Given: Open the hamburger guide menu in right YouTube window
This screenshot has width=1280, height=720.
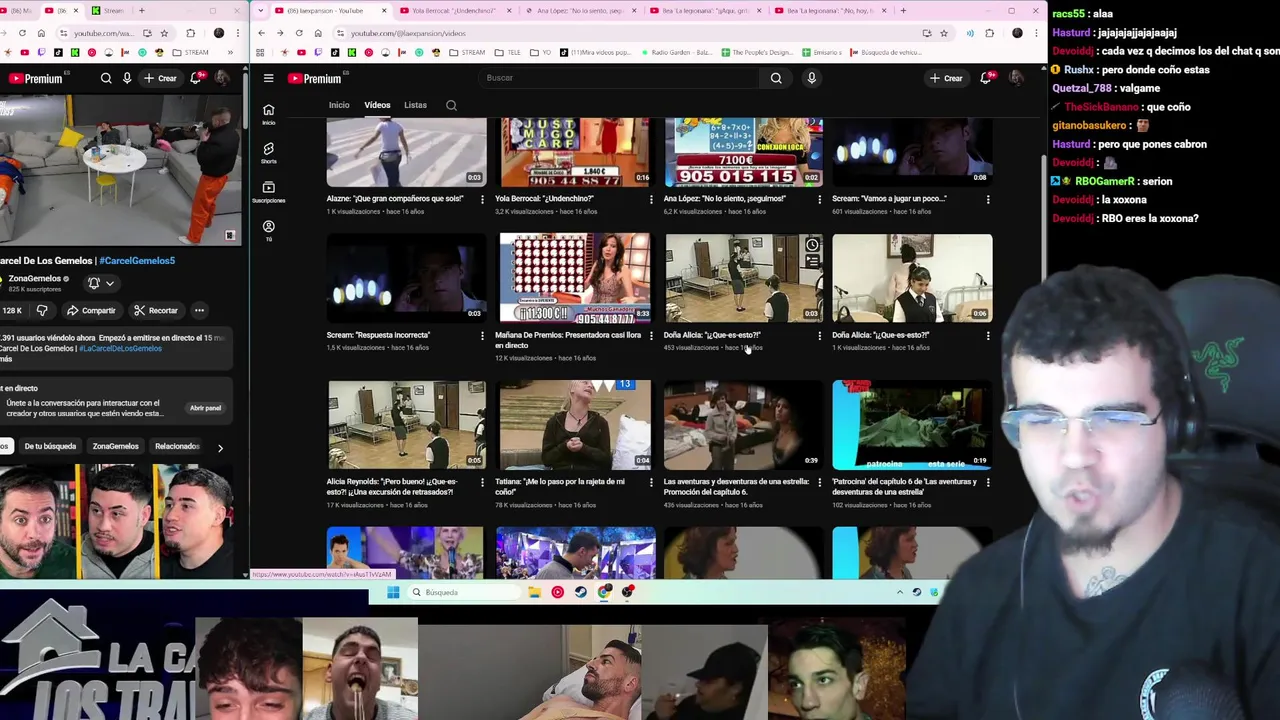Looking at the screenshot, I should (268, 78).
